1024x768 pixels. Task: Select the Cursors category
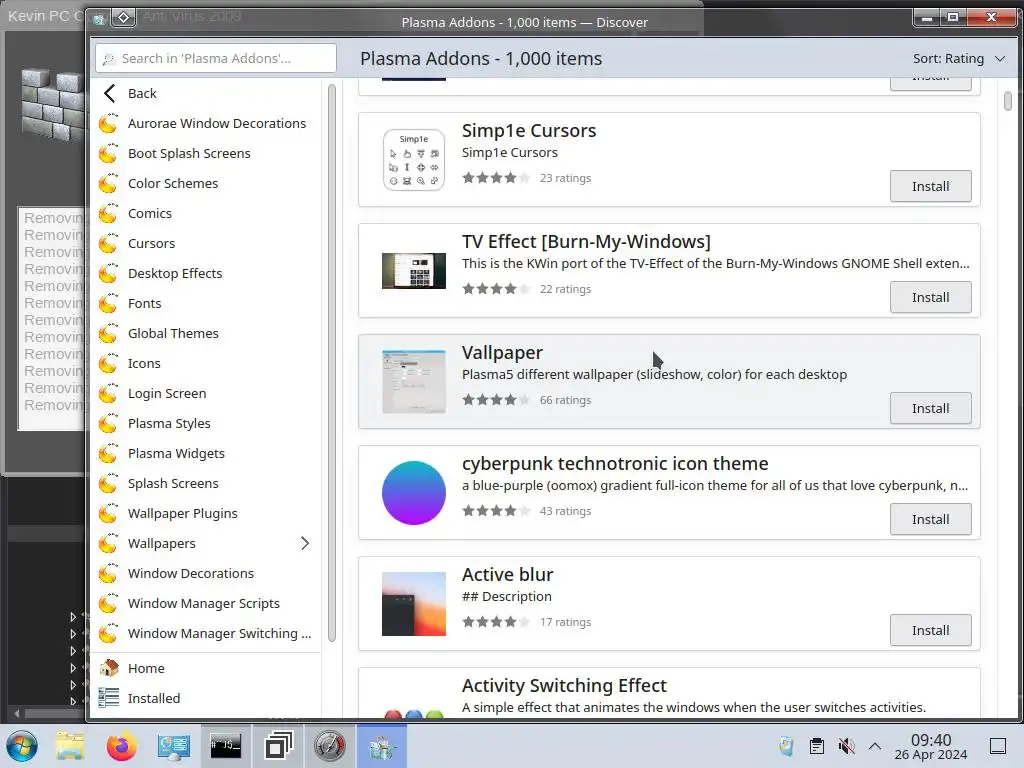click(x=205, y=244)
